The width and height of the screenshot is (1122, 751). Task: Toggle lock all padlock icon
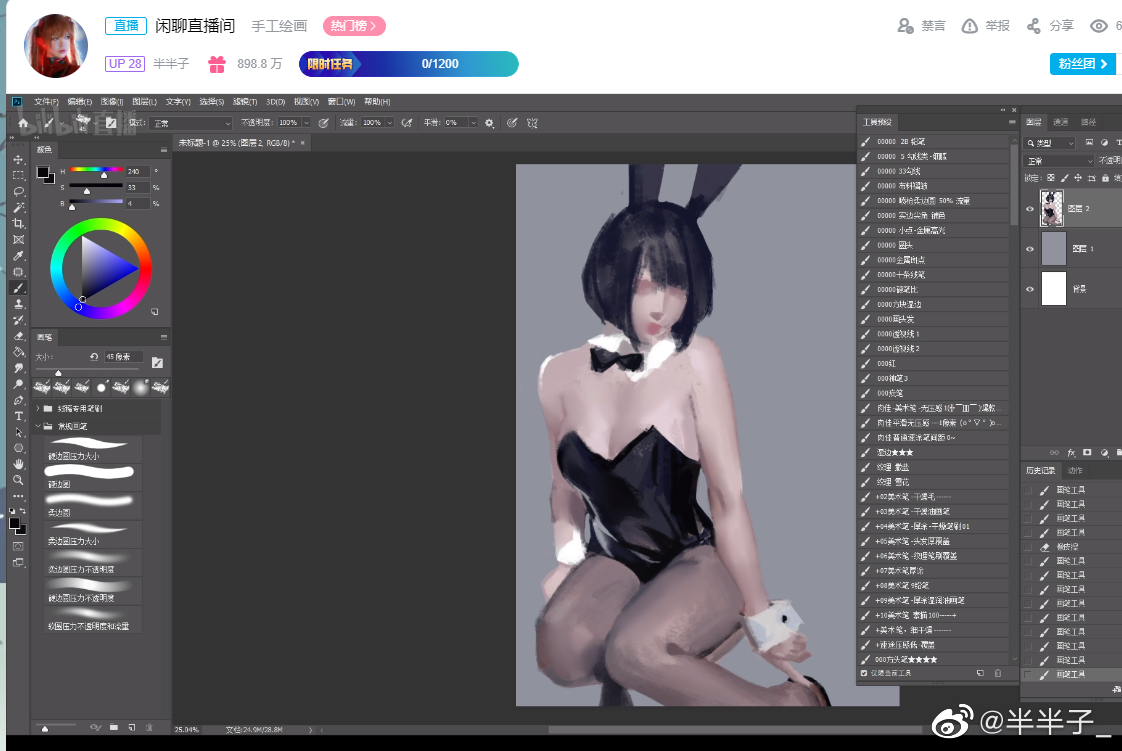(1106, 178)
